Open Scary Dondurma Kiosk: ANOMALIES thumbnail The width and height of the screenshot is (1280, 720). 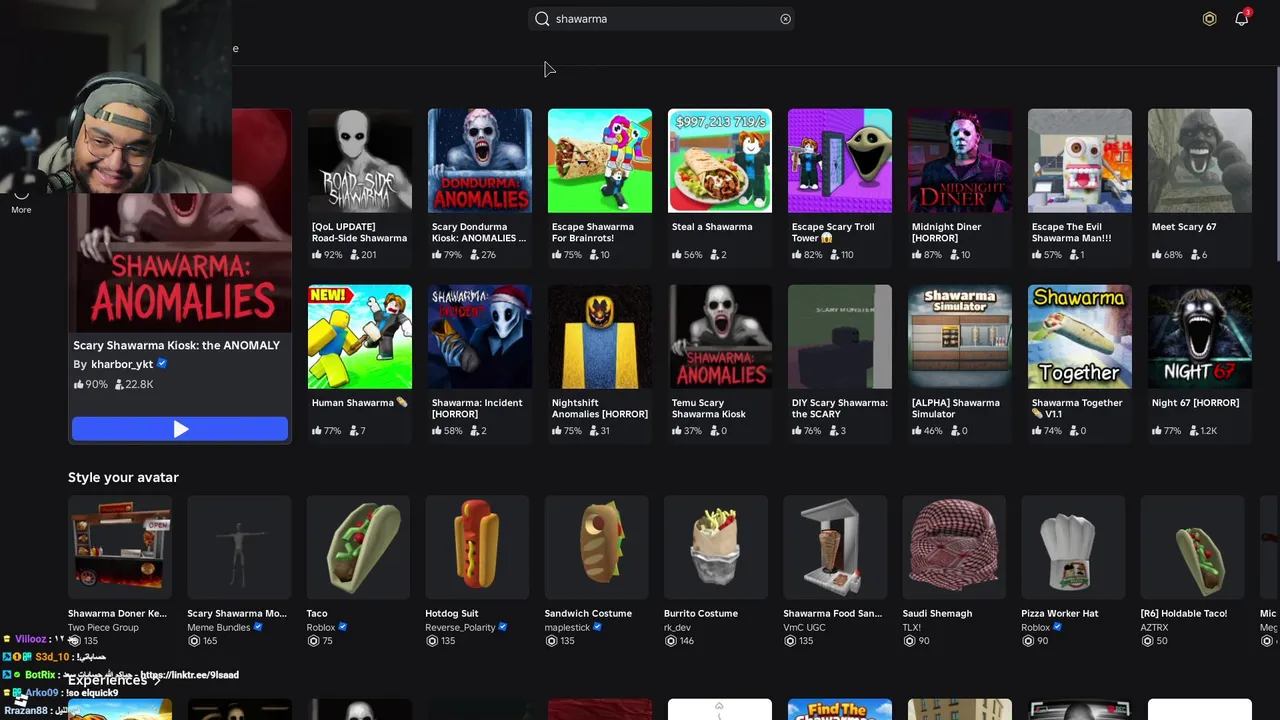click(480, 161)
